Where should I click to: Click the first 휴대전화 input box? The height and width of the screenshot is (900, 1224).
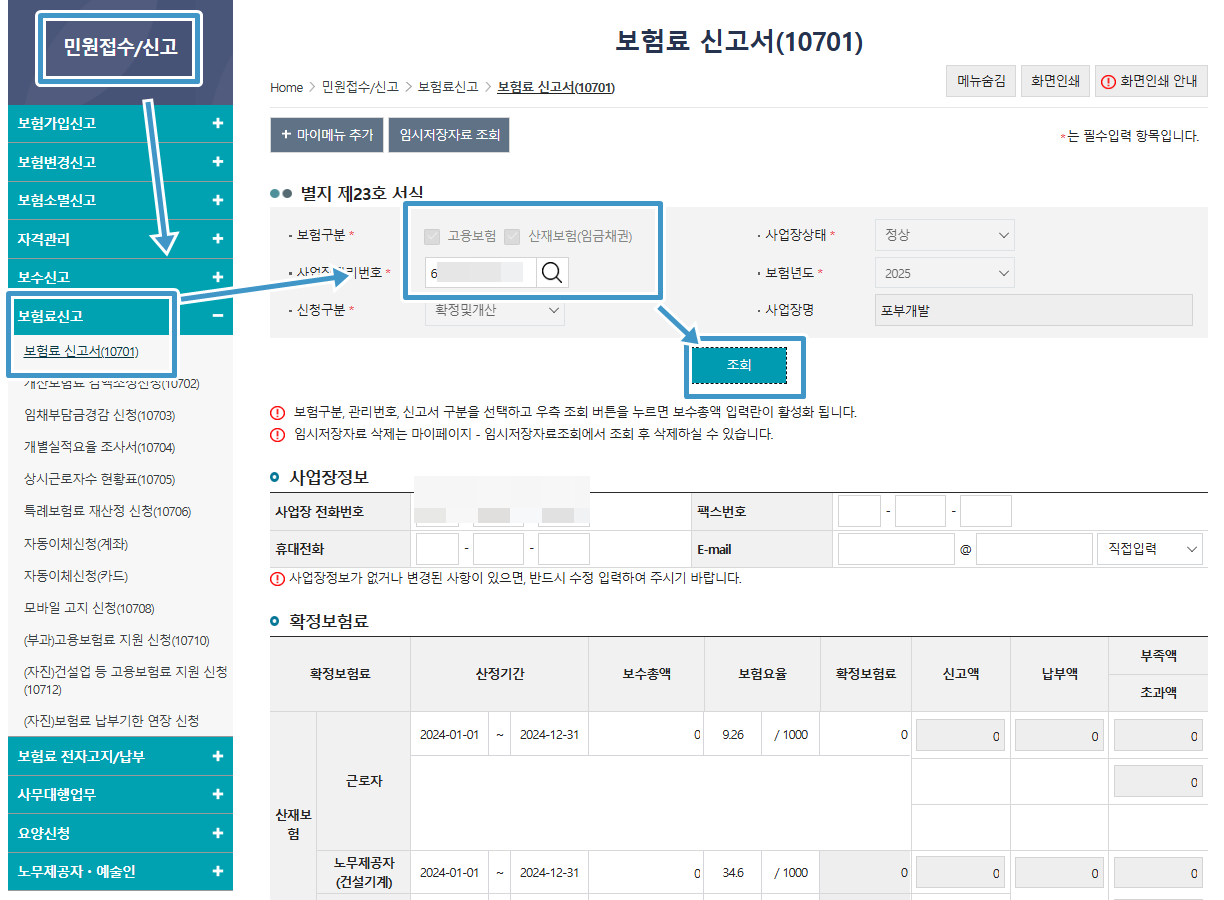pyautogui.click(x=437, y=549)
